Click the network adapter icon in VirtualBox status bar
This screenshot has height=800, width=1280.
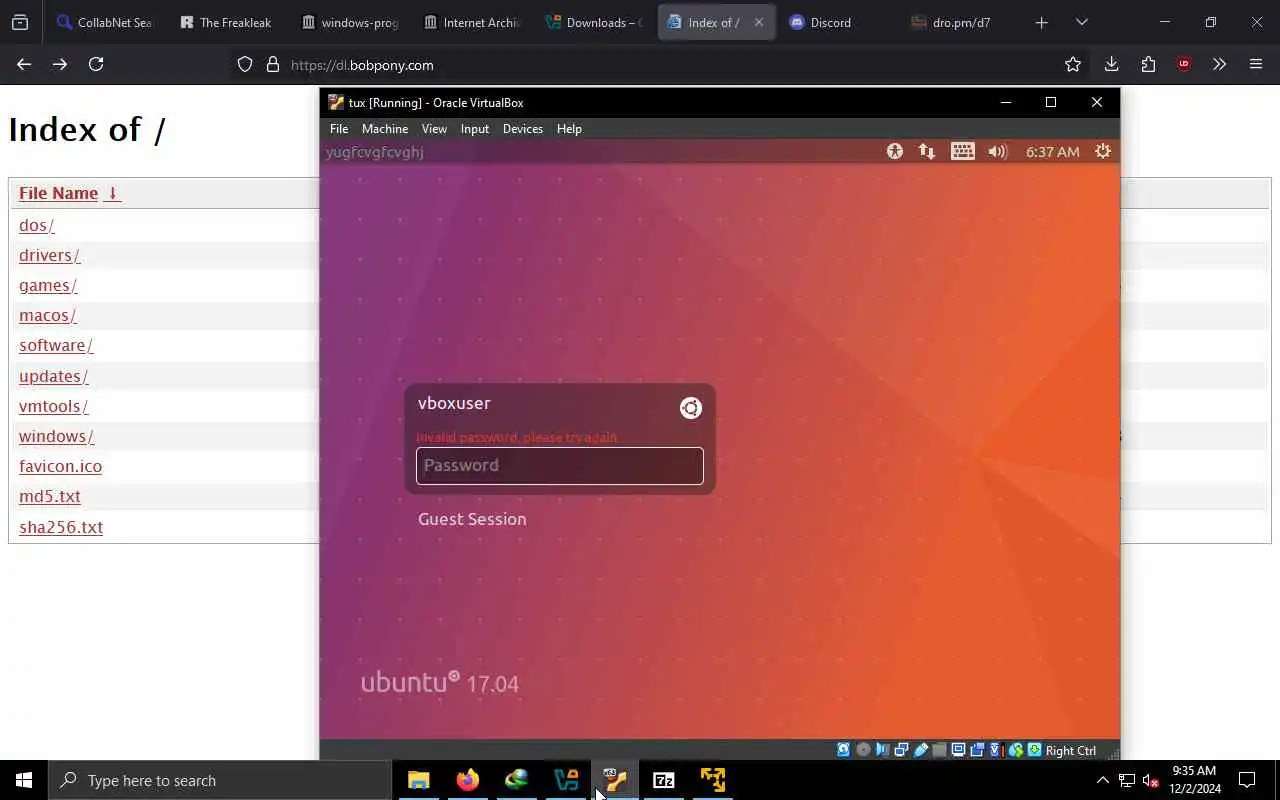coord(901,750)
